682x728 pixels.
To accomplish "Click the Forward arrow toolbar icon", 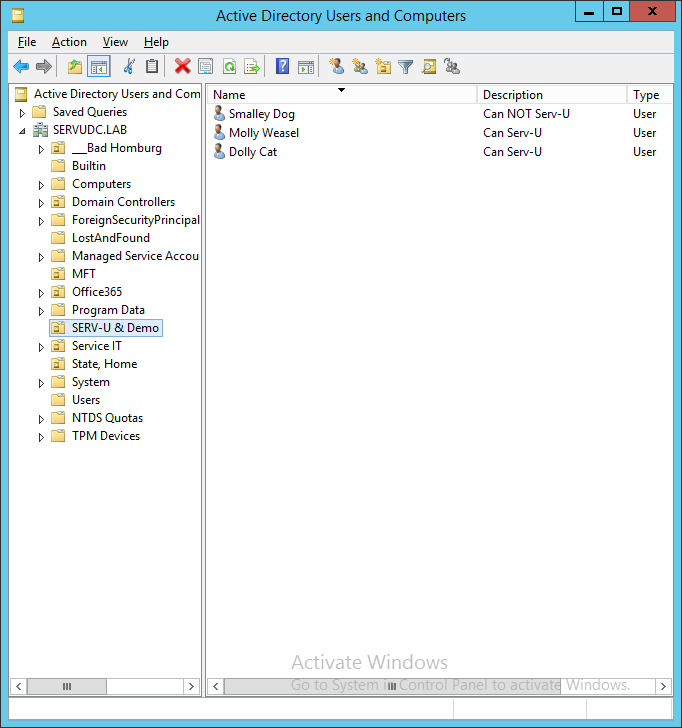I will 44,67.
